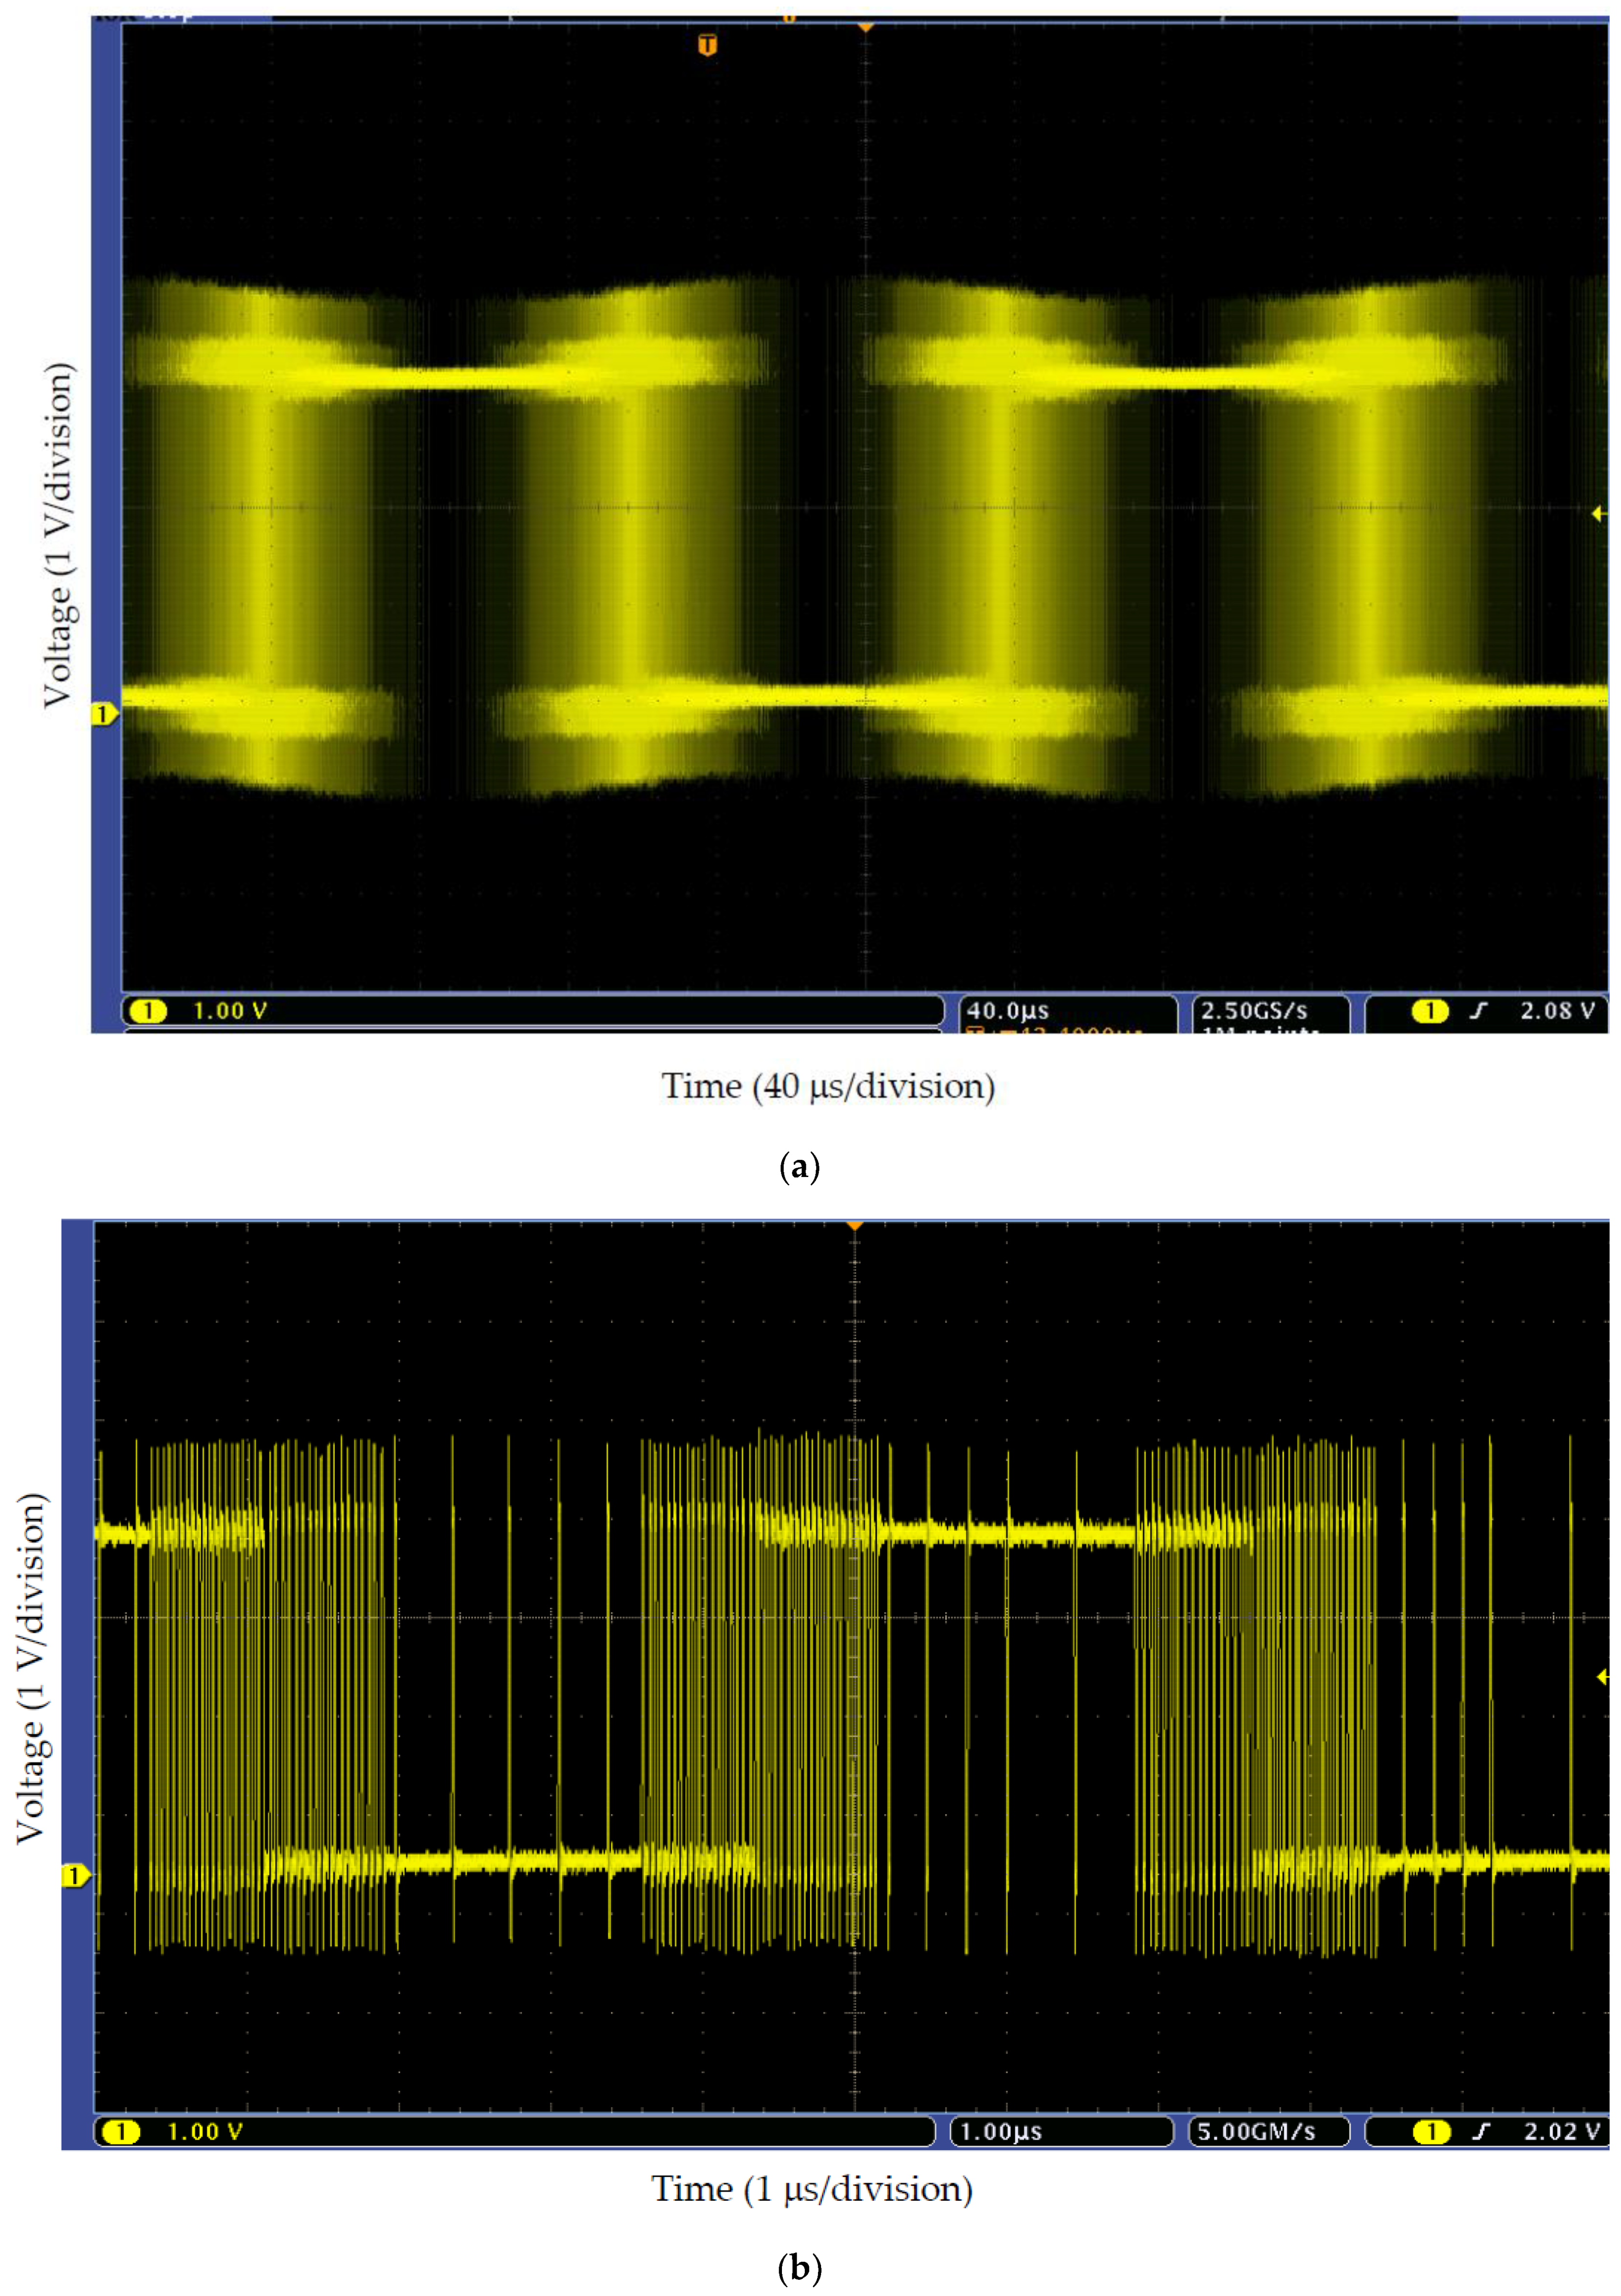This screenshot has width=1621, height=2296.
Task: Click the rising-edge trigger symbol in plot (a) readout
Action: tap(1479, 1011)
